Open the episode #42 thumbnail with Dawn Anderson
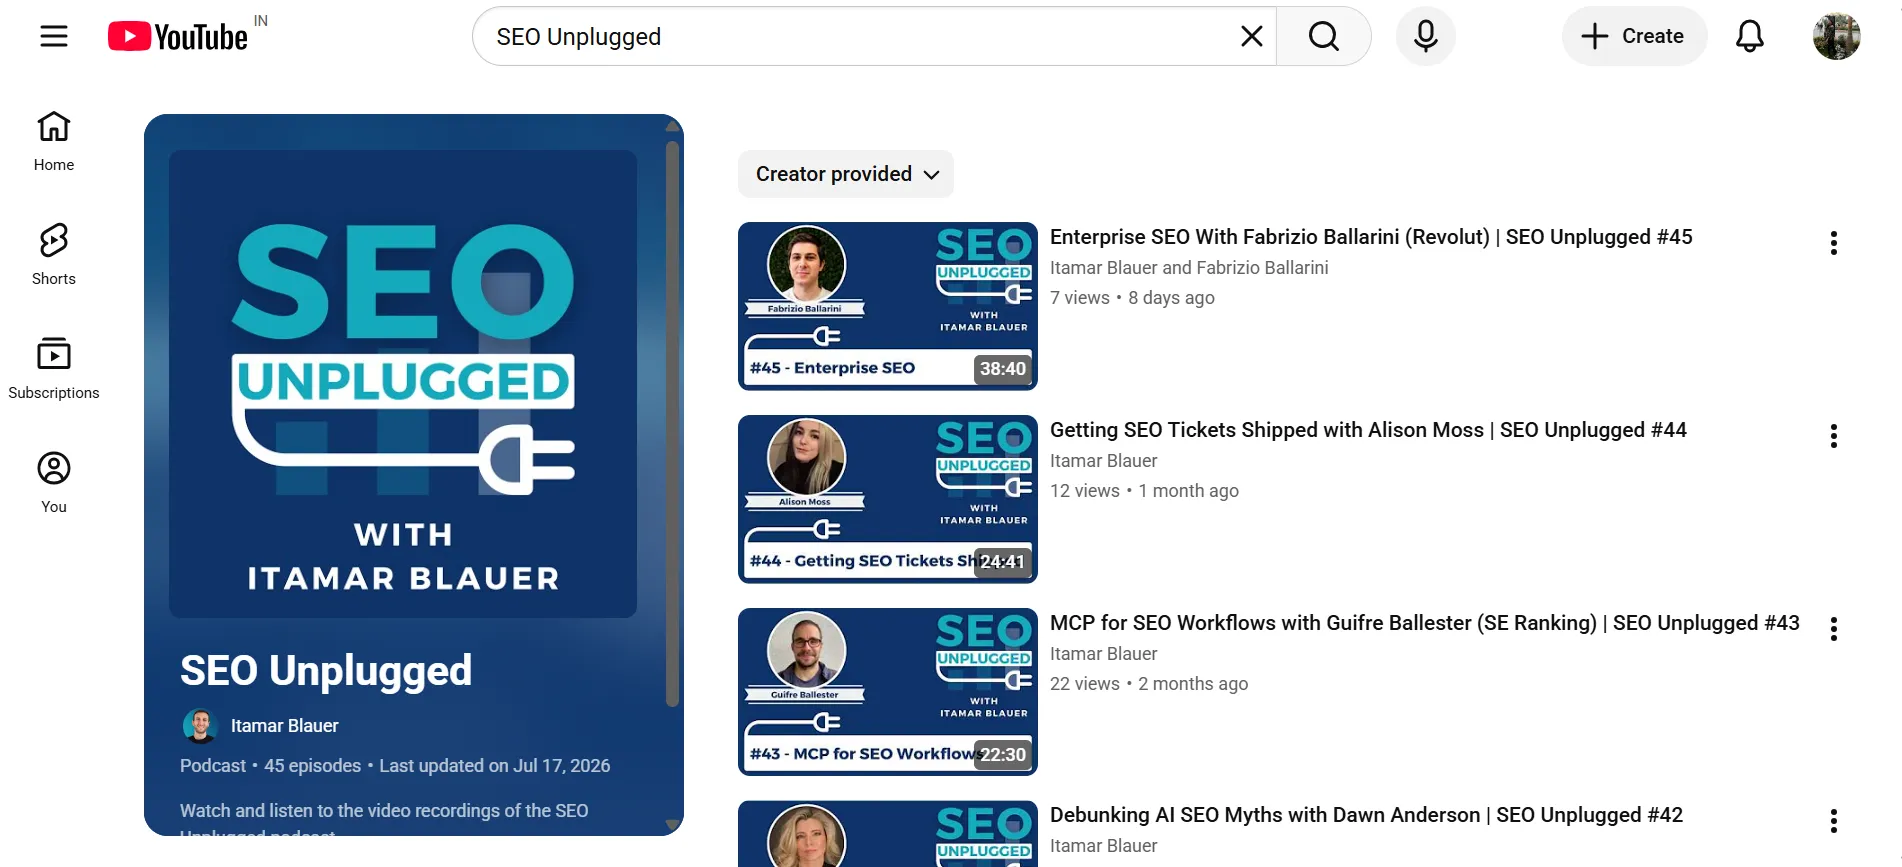The width and height of the screenshot is (1902, 867). [888, 834]
